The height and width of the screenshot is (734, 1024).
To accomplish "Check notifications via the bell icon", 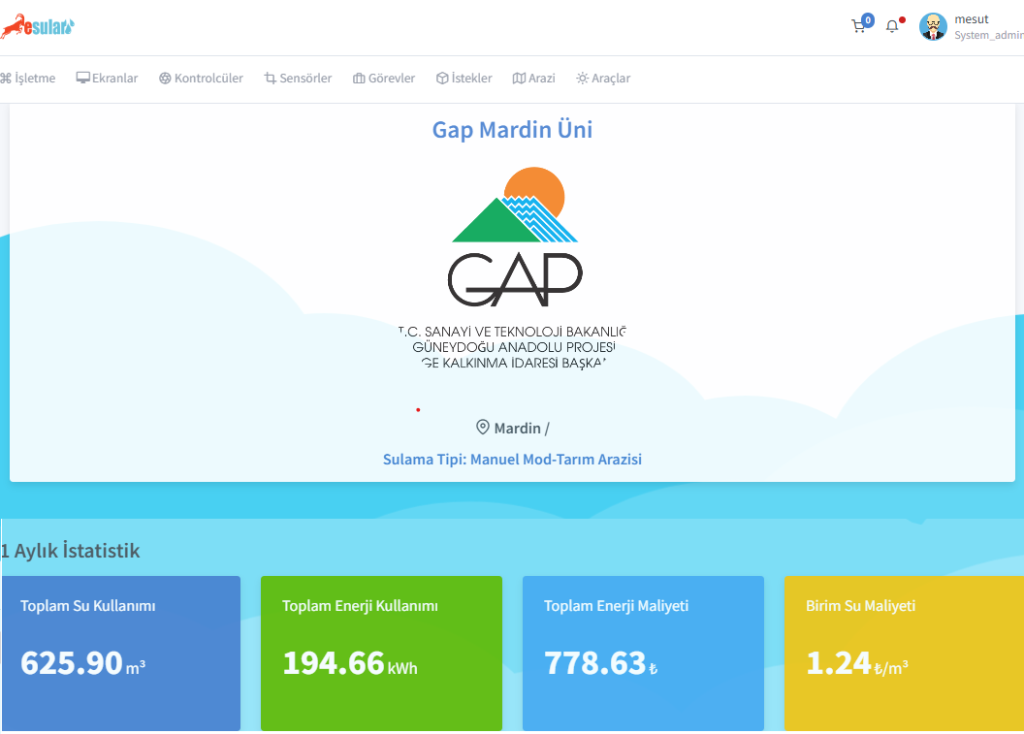I will pos(892,26).
